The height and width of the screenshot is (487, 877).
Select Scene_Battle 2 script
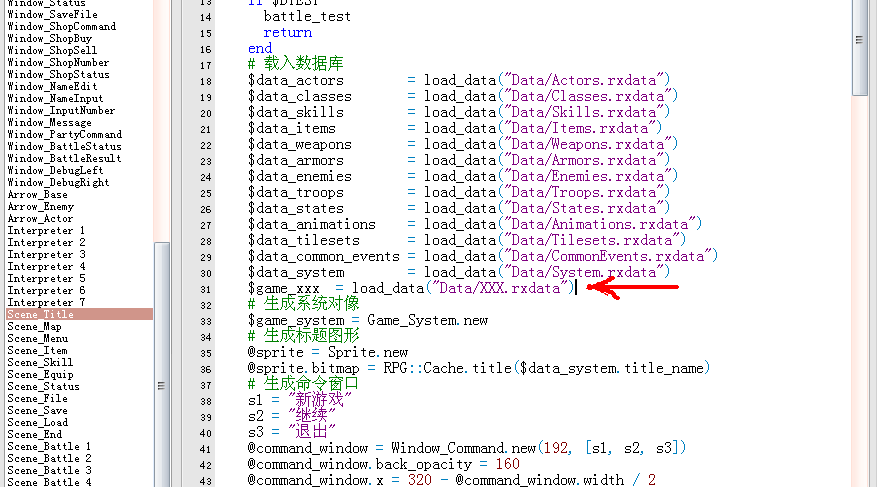click(x=49, y=458)
